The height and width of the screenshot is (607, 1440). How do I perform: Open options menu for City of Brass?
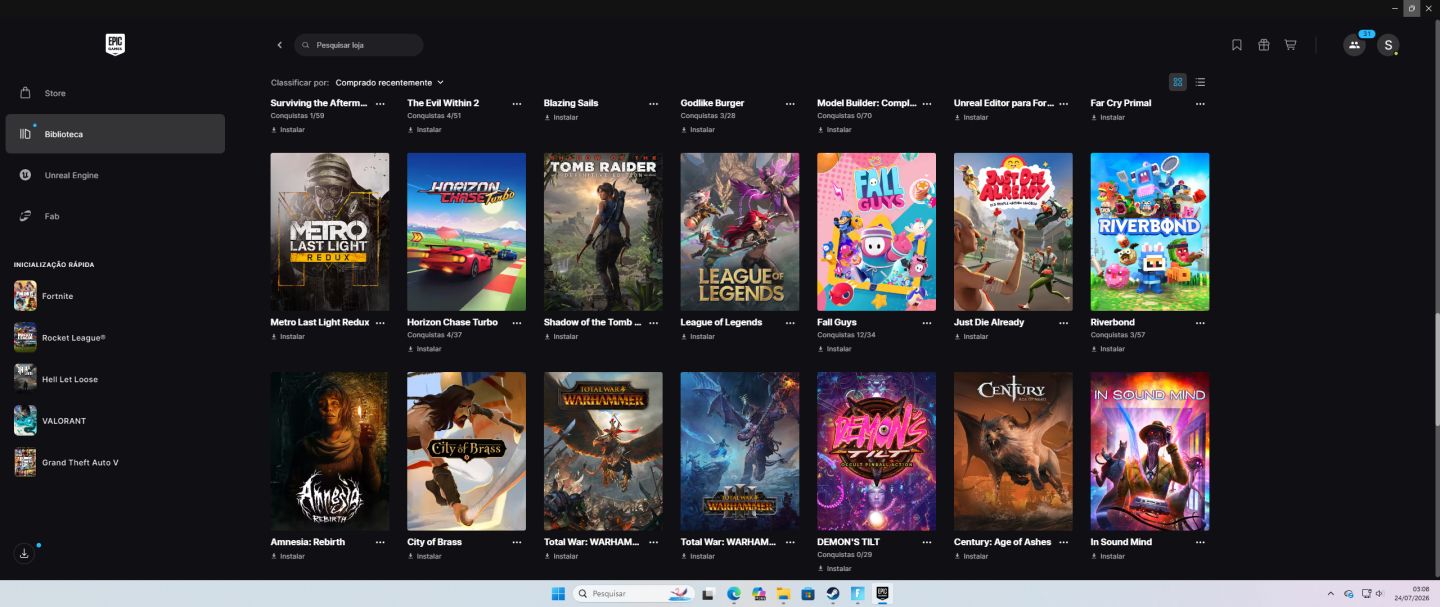[517, 542]
